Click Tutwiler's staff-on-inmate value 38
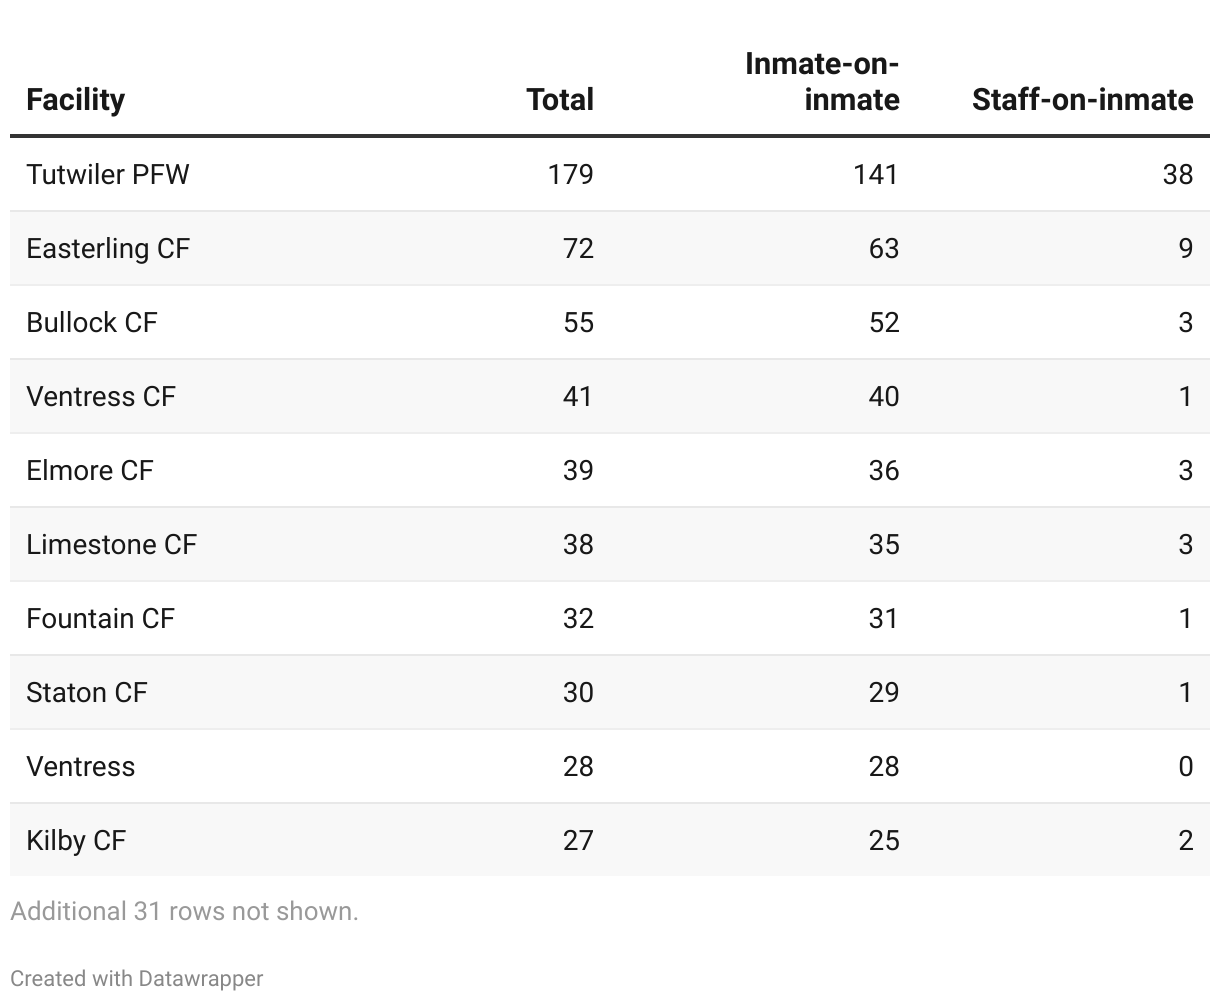The image size is (1220, 1002). pyautogui.click(x=1177, y=174)
